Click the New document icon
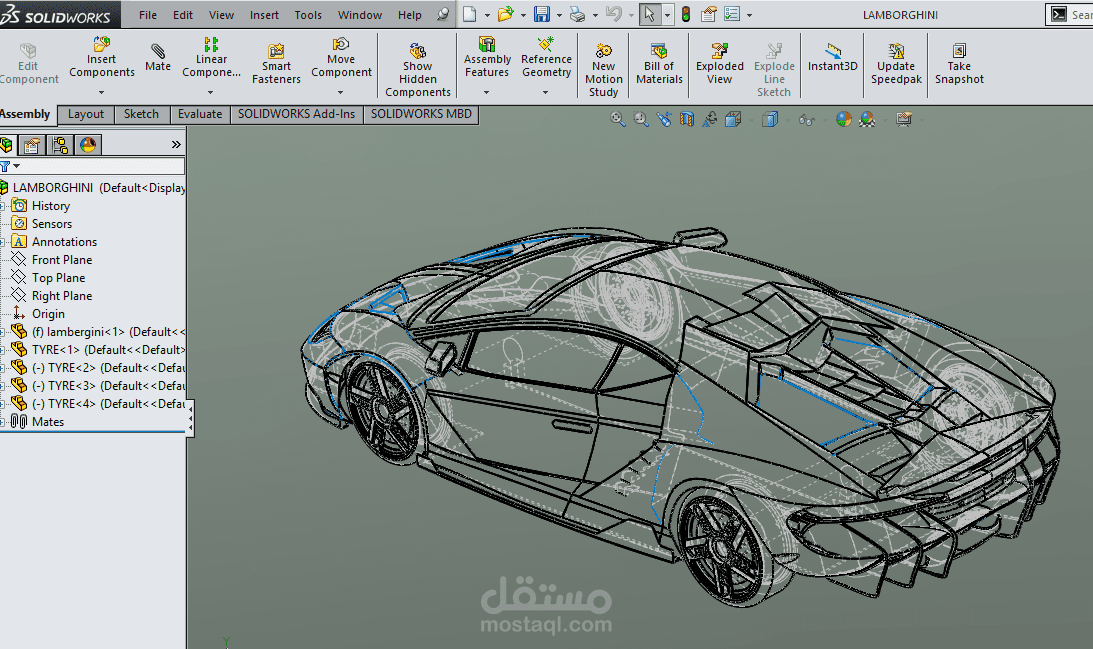Viewport: 1093px width, 649px height. (470, 14)
